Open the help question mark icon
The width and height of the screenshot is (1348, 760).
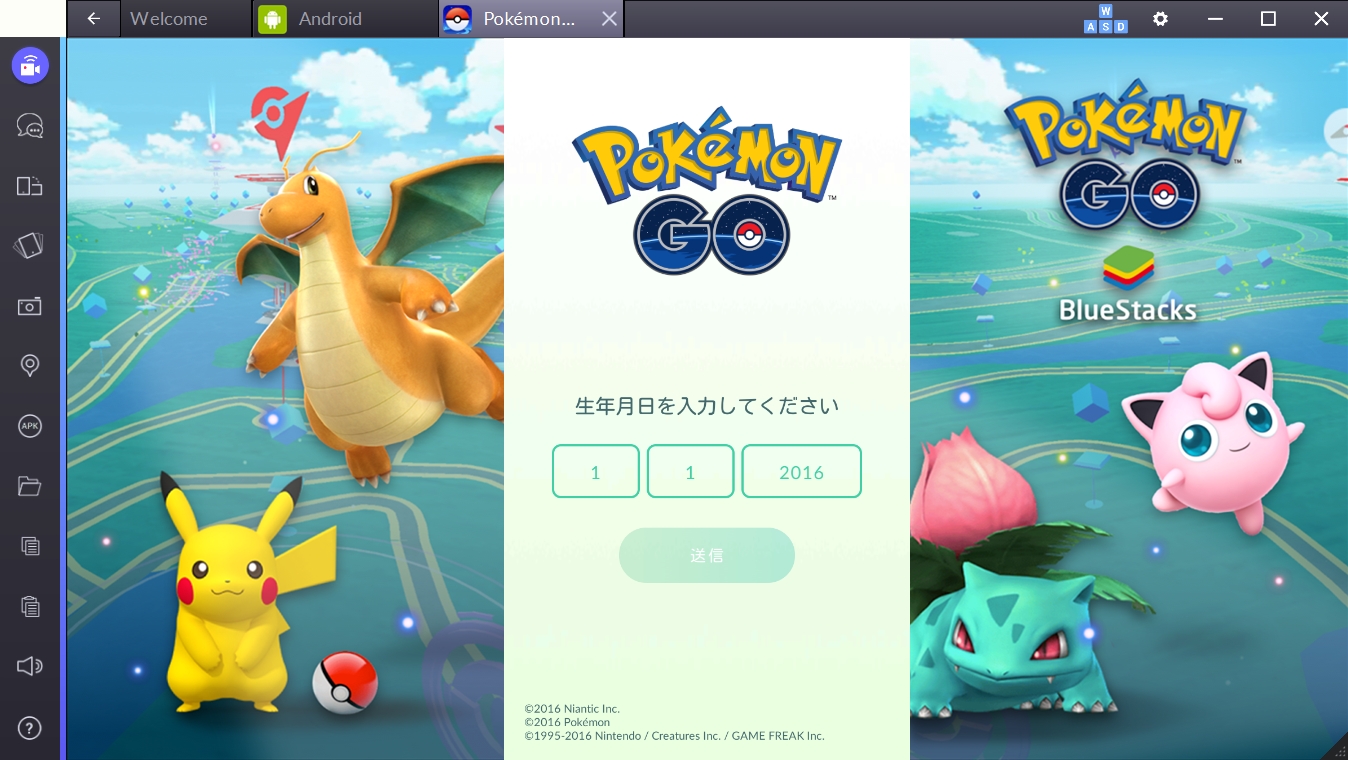pos(30,729)
